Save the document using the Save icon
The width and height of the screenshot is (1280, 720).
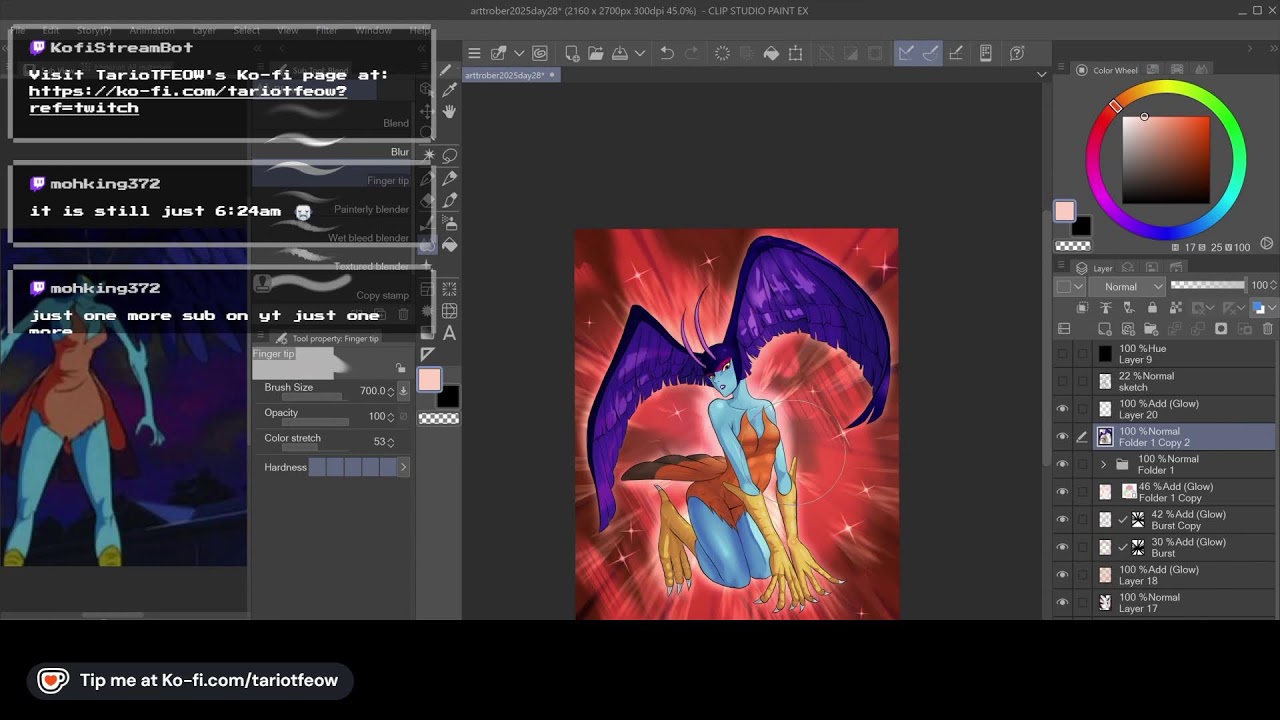pos(619,53)
